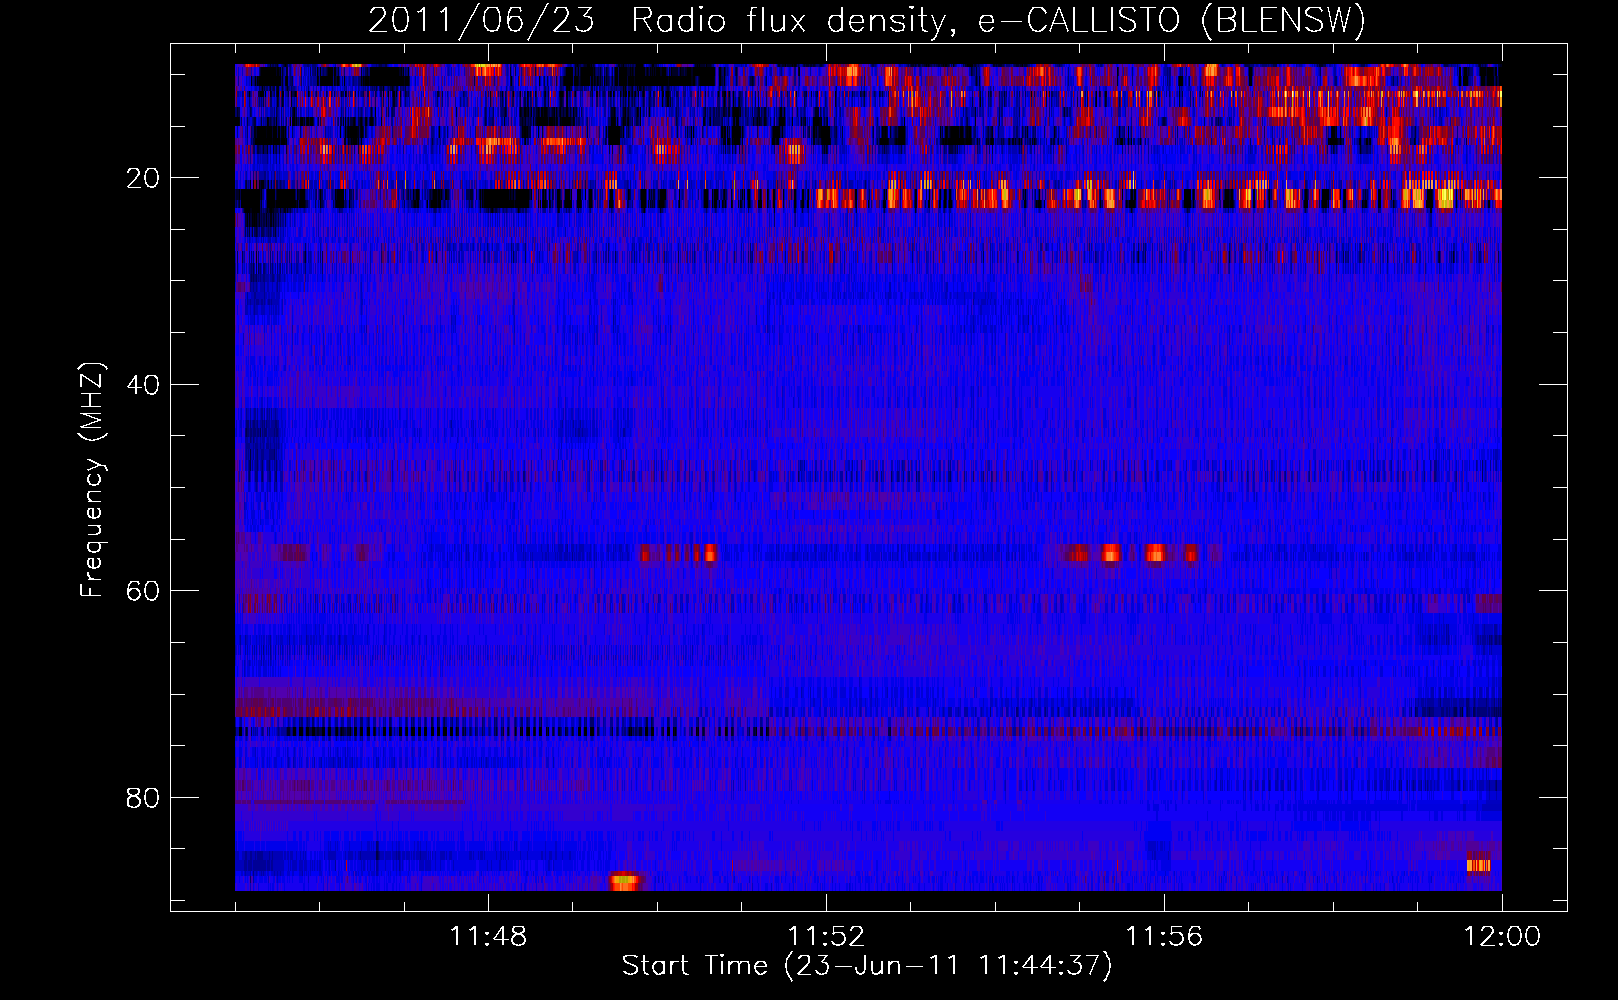
Task: Click the bright spot at the spectrogram's bottom-right corner
Action: point(1479,865)
